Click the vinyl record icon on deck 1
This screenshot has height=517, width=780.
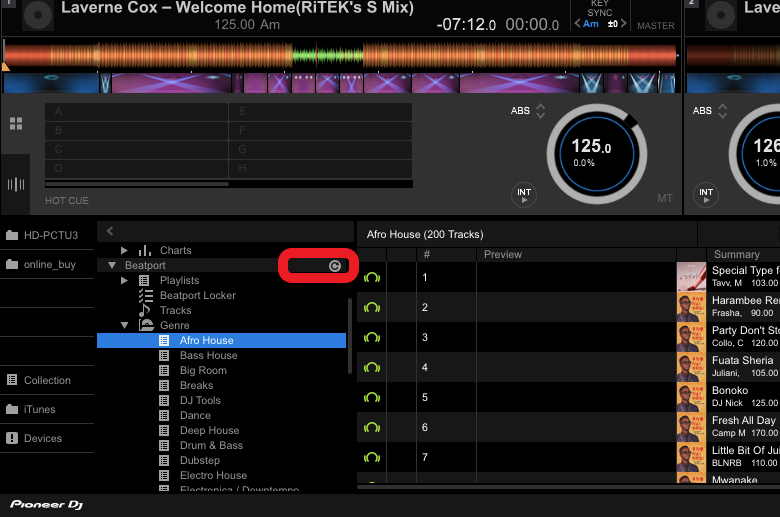coord(36,14)
